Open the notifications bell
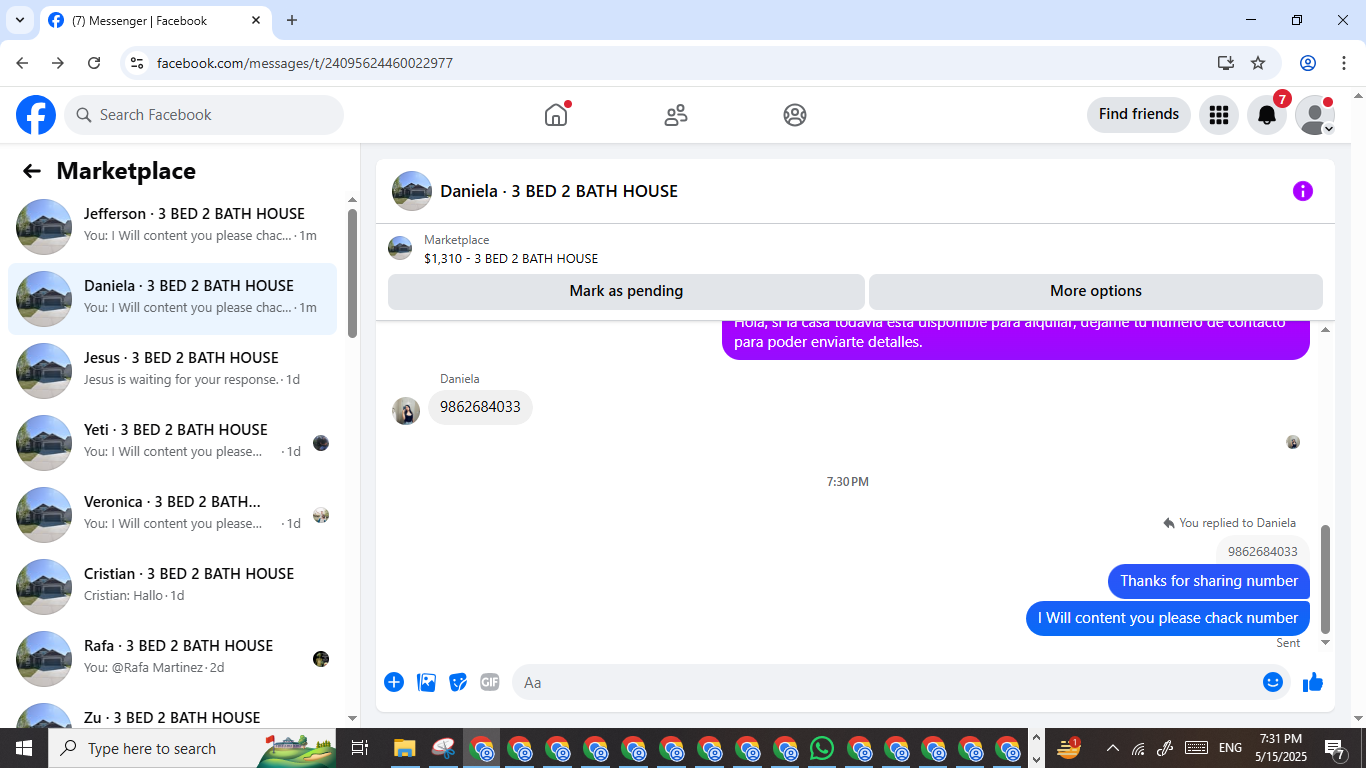This screenshot has width=1366, height=768. pos(1267,115)
